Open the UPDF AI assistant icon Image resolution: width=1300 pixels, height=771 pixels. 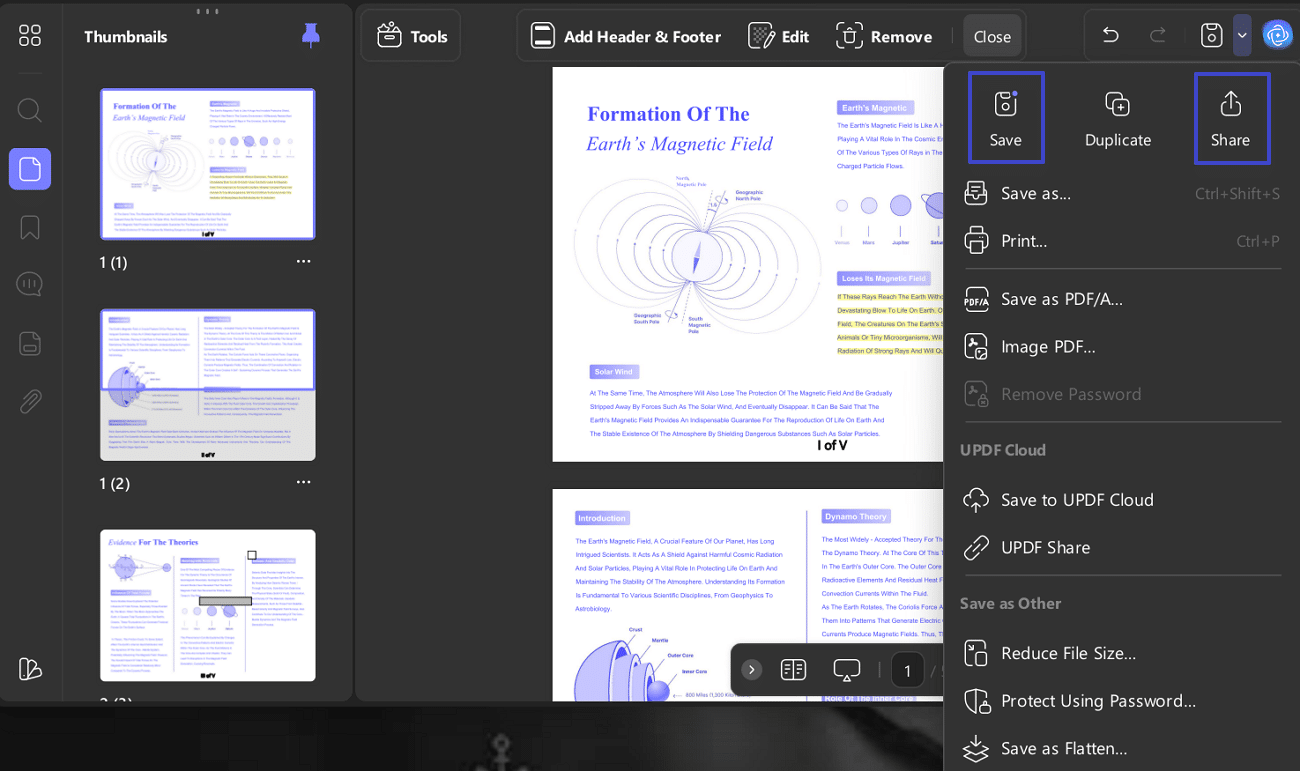coord(1277,35)
